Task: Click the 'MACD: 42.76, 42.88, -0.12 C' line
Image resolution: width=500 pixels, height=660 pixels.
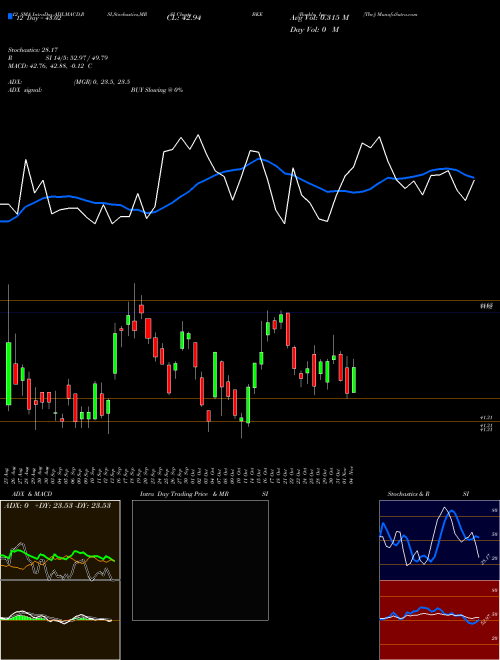Action: (x=50, y=66)
